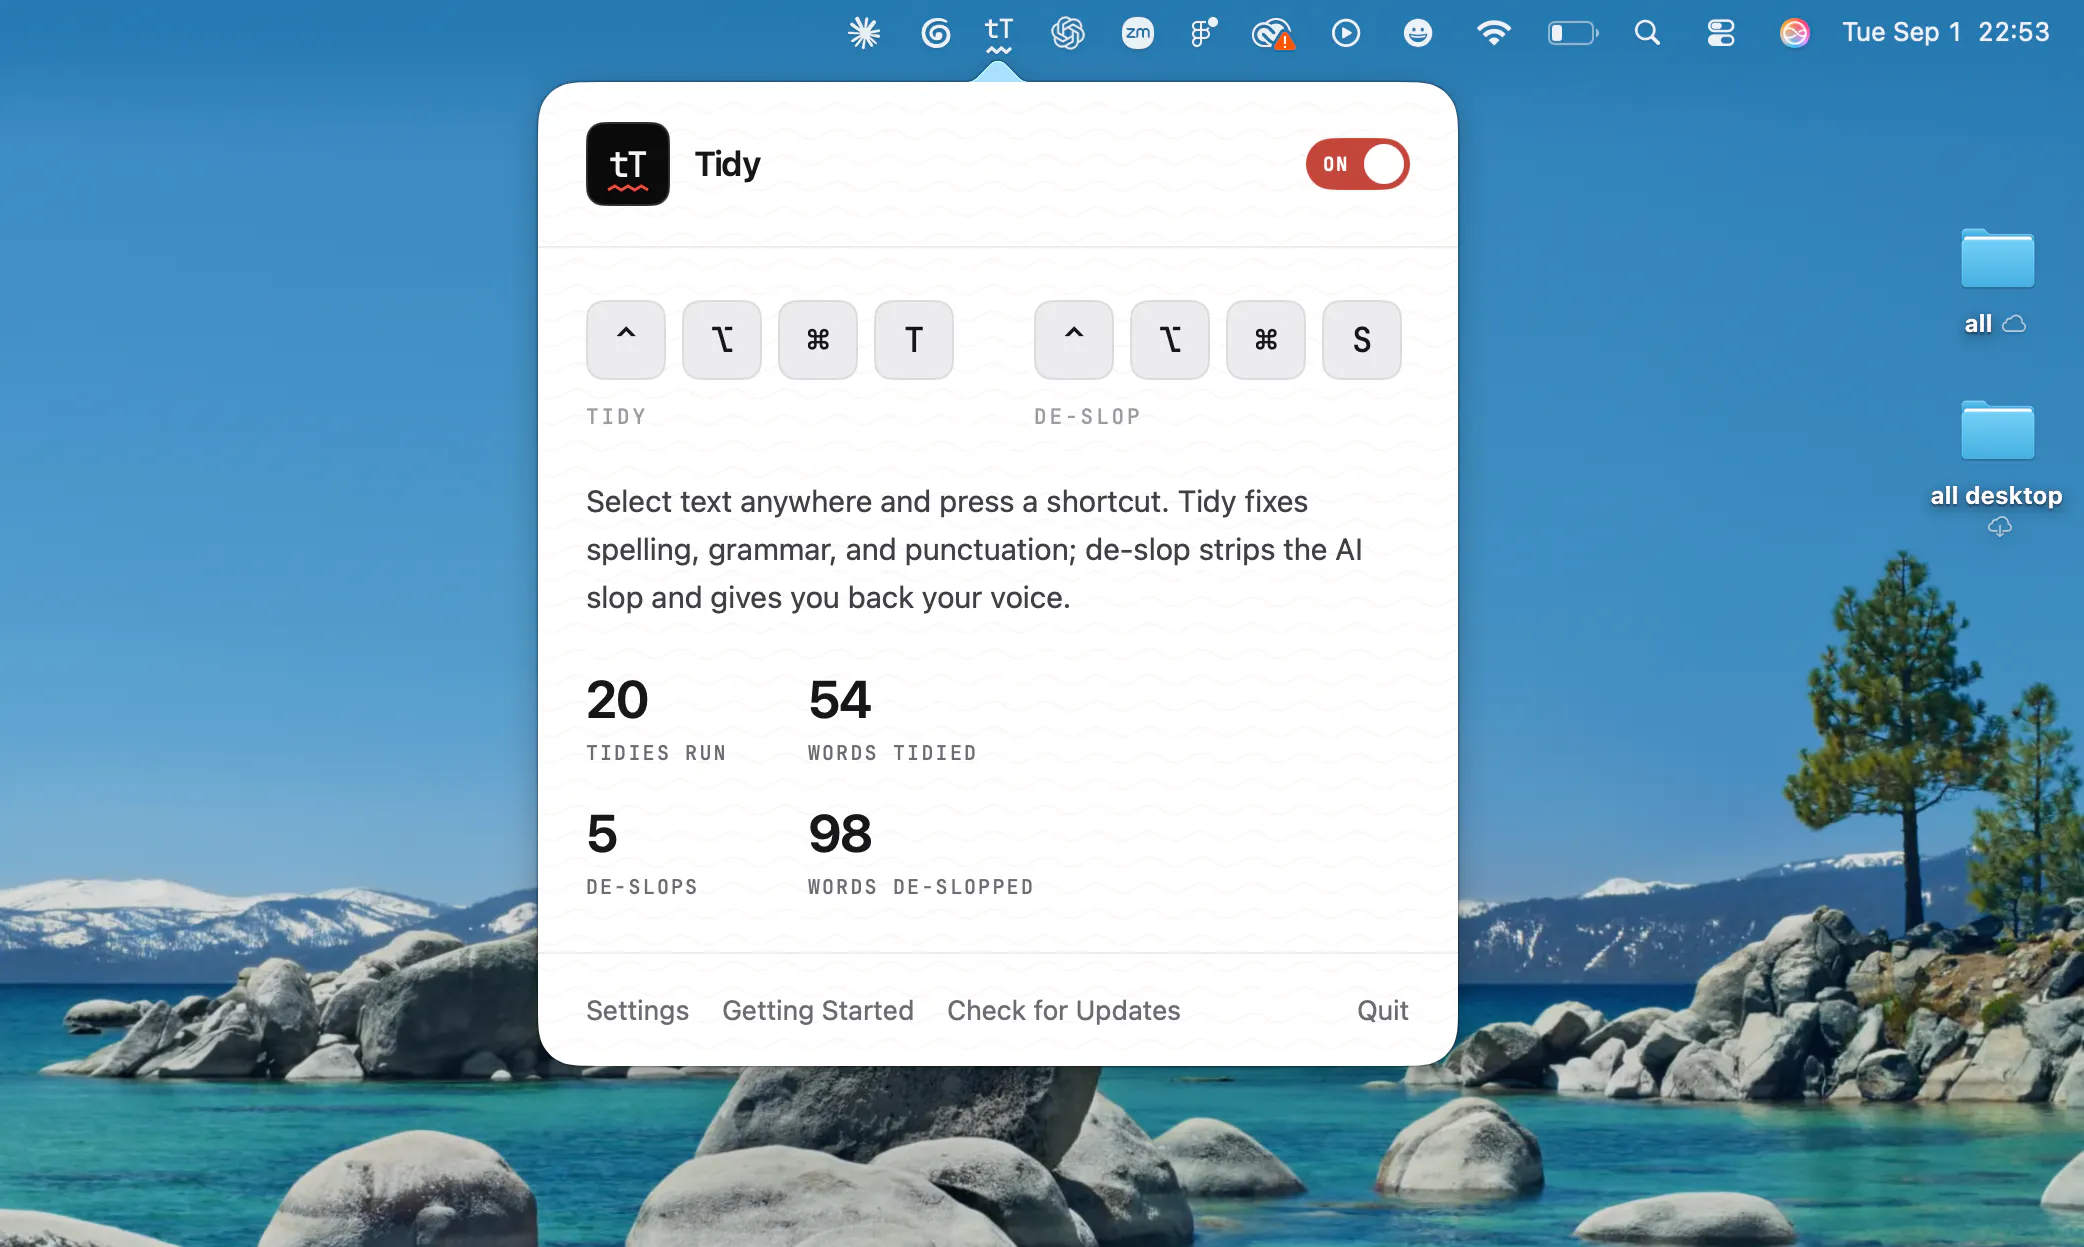
Task: Click the Tidy app logo icon
Action: click(x=628, y=164)
